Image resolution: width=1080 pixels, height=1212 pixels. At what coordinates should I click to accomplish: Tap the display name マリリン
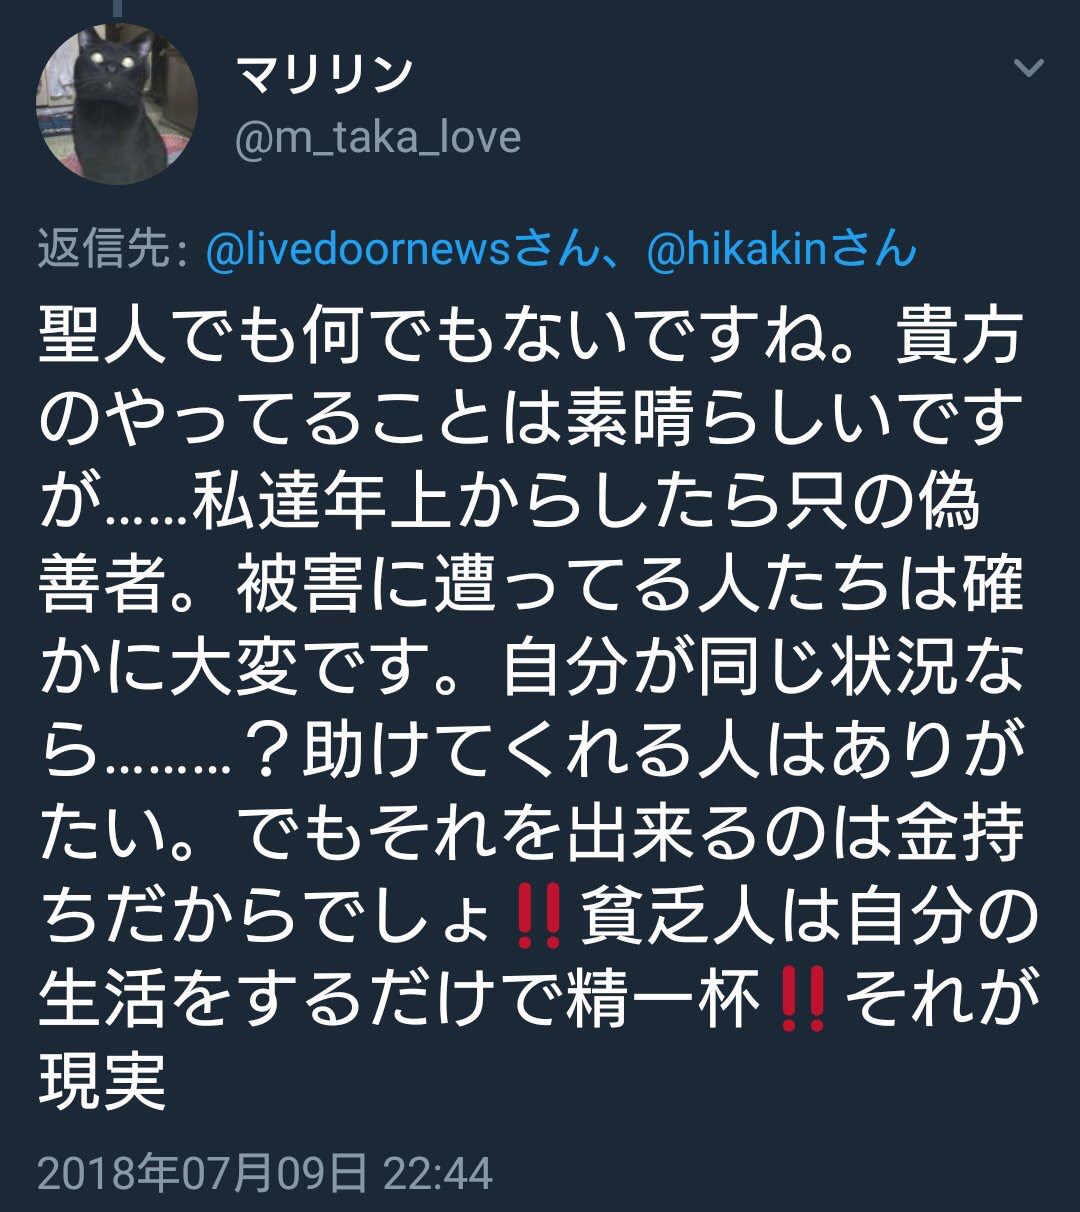(323, 74)
